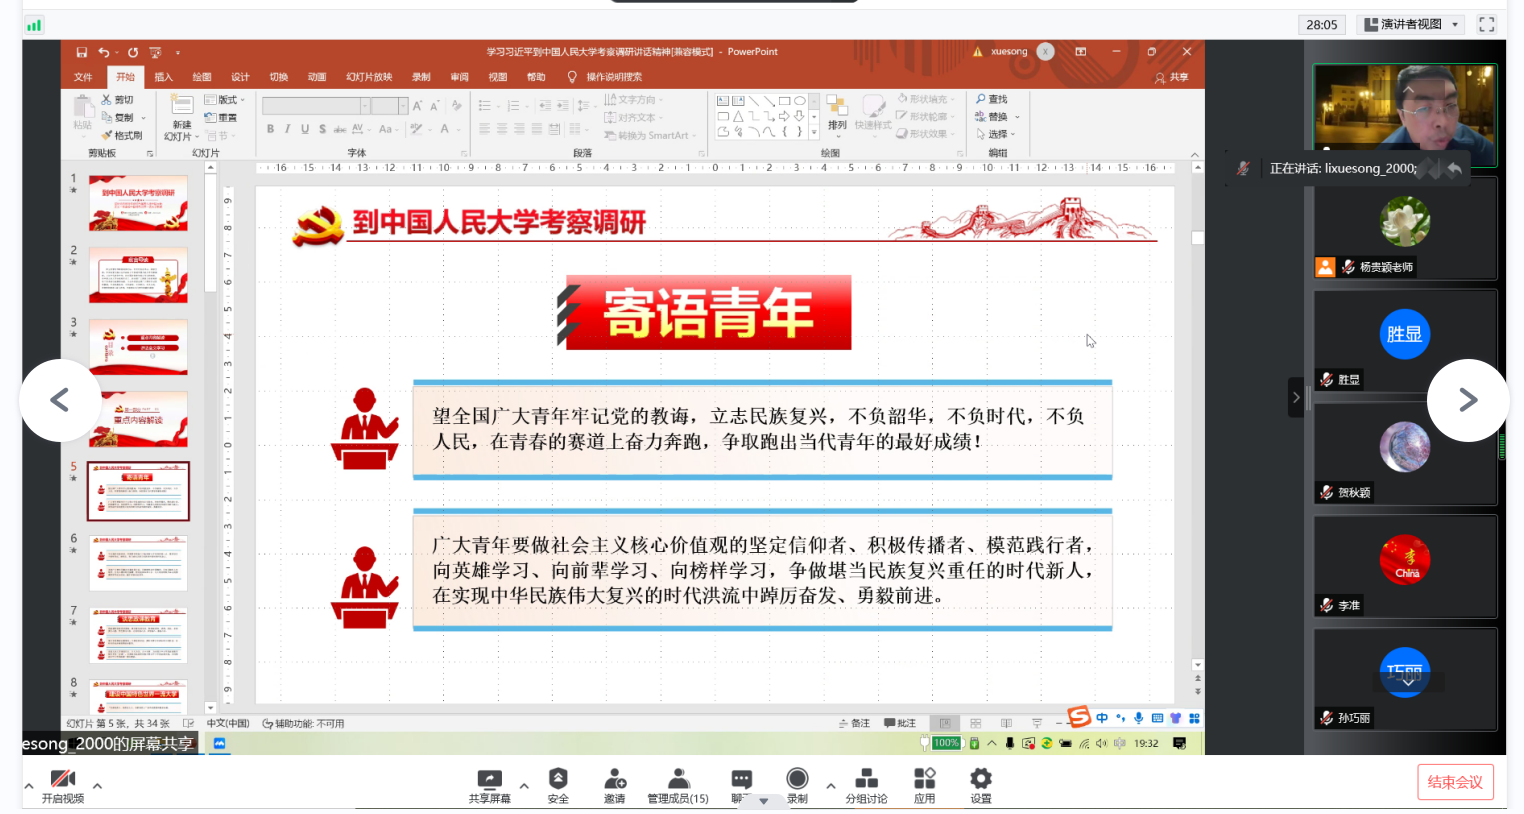Screen dimensions: 1524x814
Task: Toggle the Notes (备注) pane
Action: [x=854, y=723]
